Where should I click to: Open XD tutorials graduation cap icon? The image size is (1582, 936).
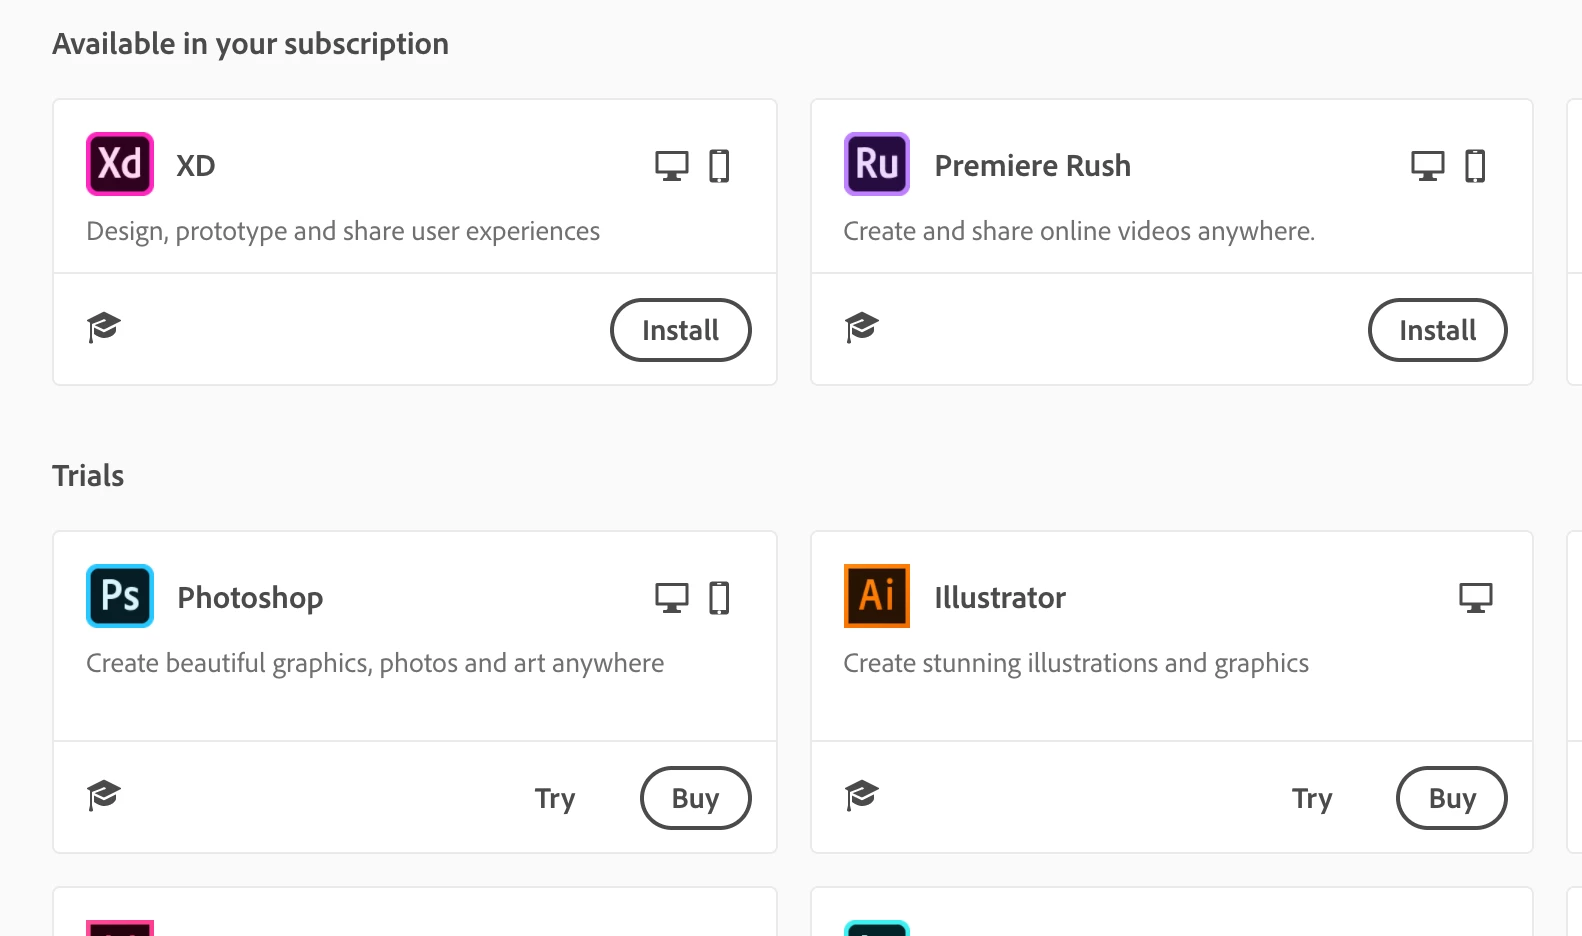coord(104,327)
